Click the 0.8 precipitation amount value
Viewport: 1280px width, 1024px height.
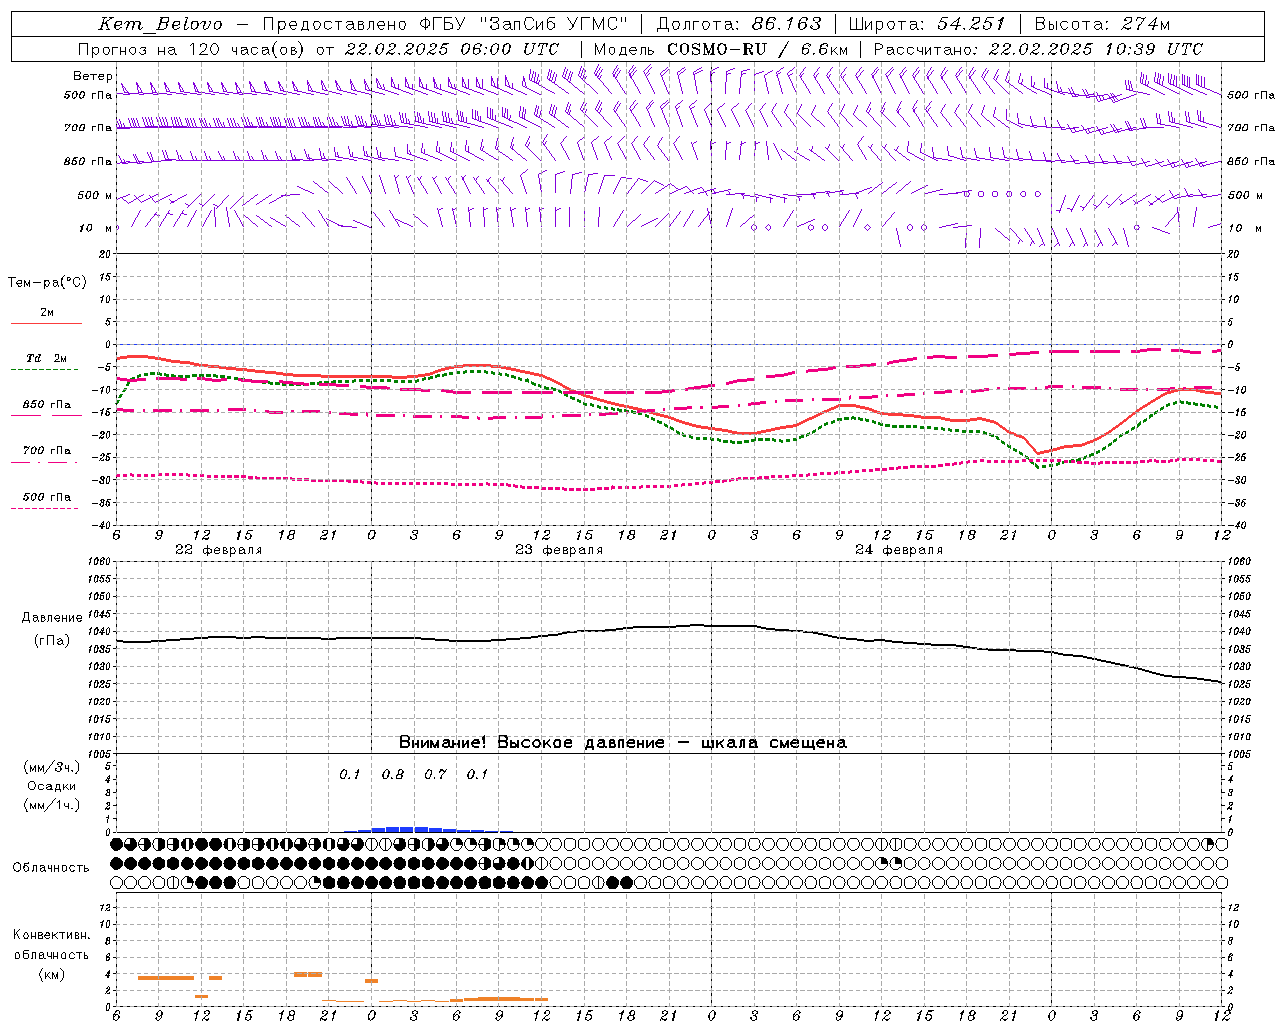393,774
